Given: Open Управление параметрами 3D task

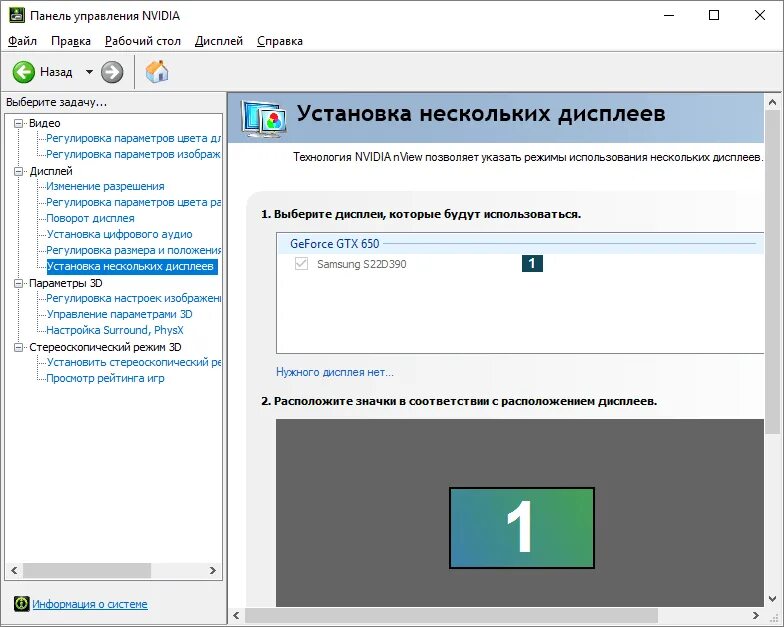Looking at the screenshot, I should coord(120,314).
